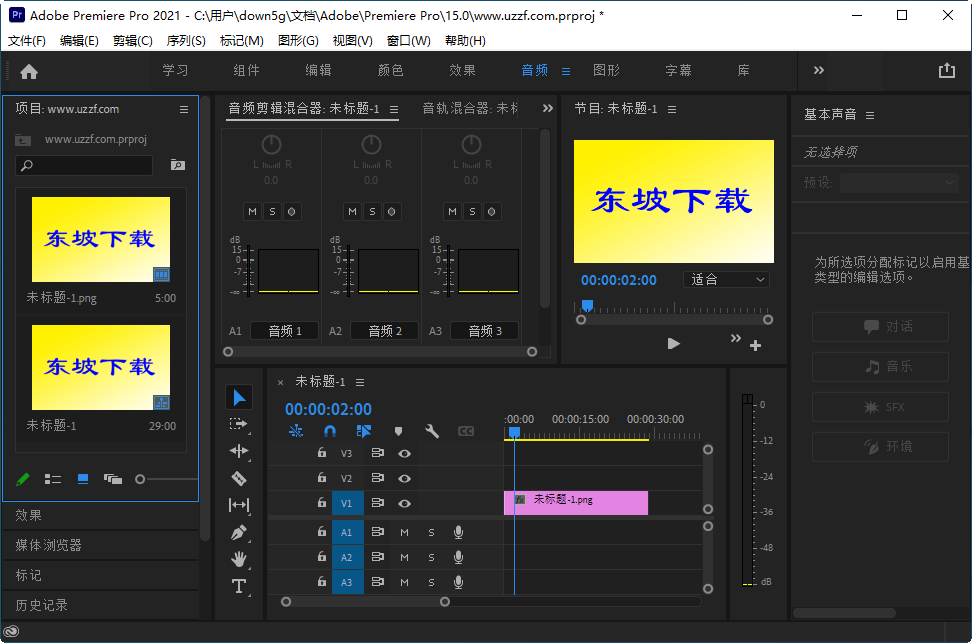This screenshot has height=643, width=972.
Task: Click the A1 track microphone record icon
Action: [458, 532]
